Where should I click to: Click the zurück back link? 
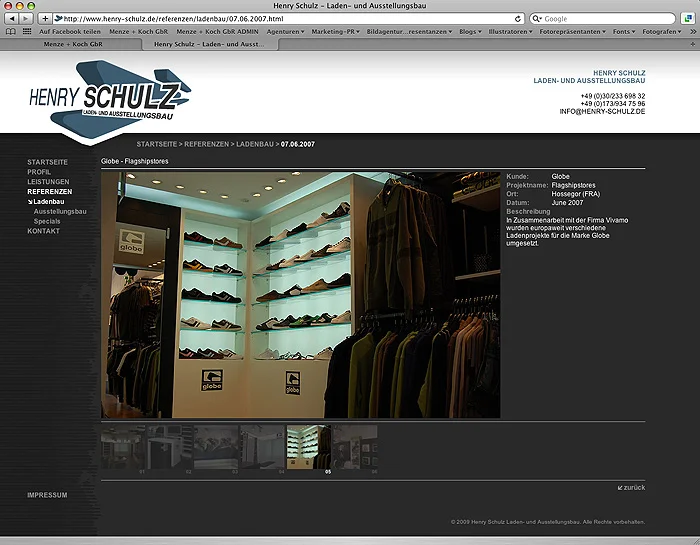click(x=631, y=487)
